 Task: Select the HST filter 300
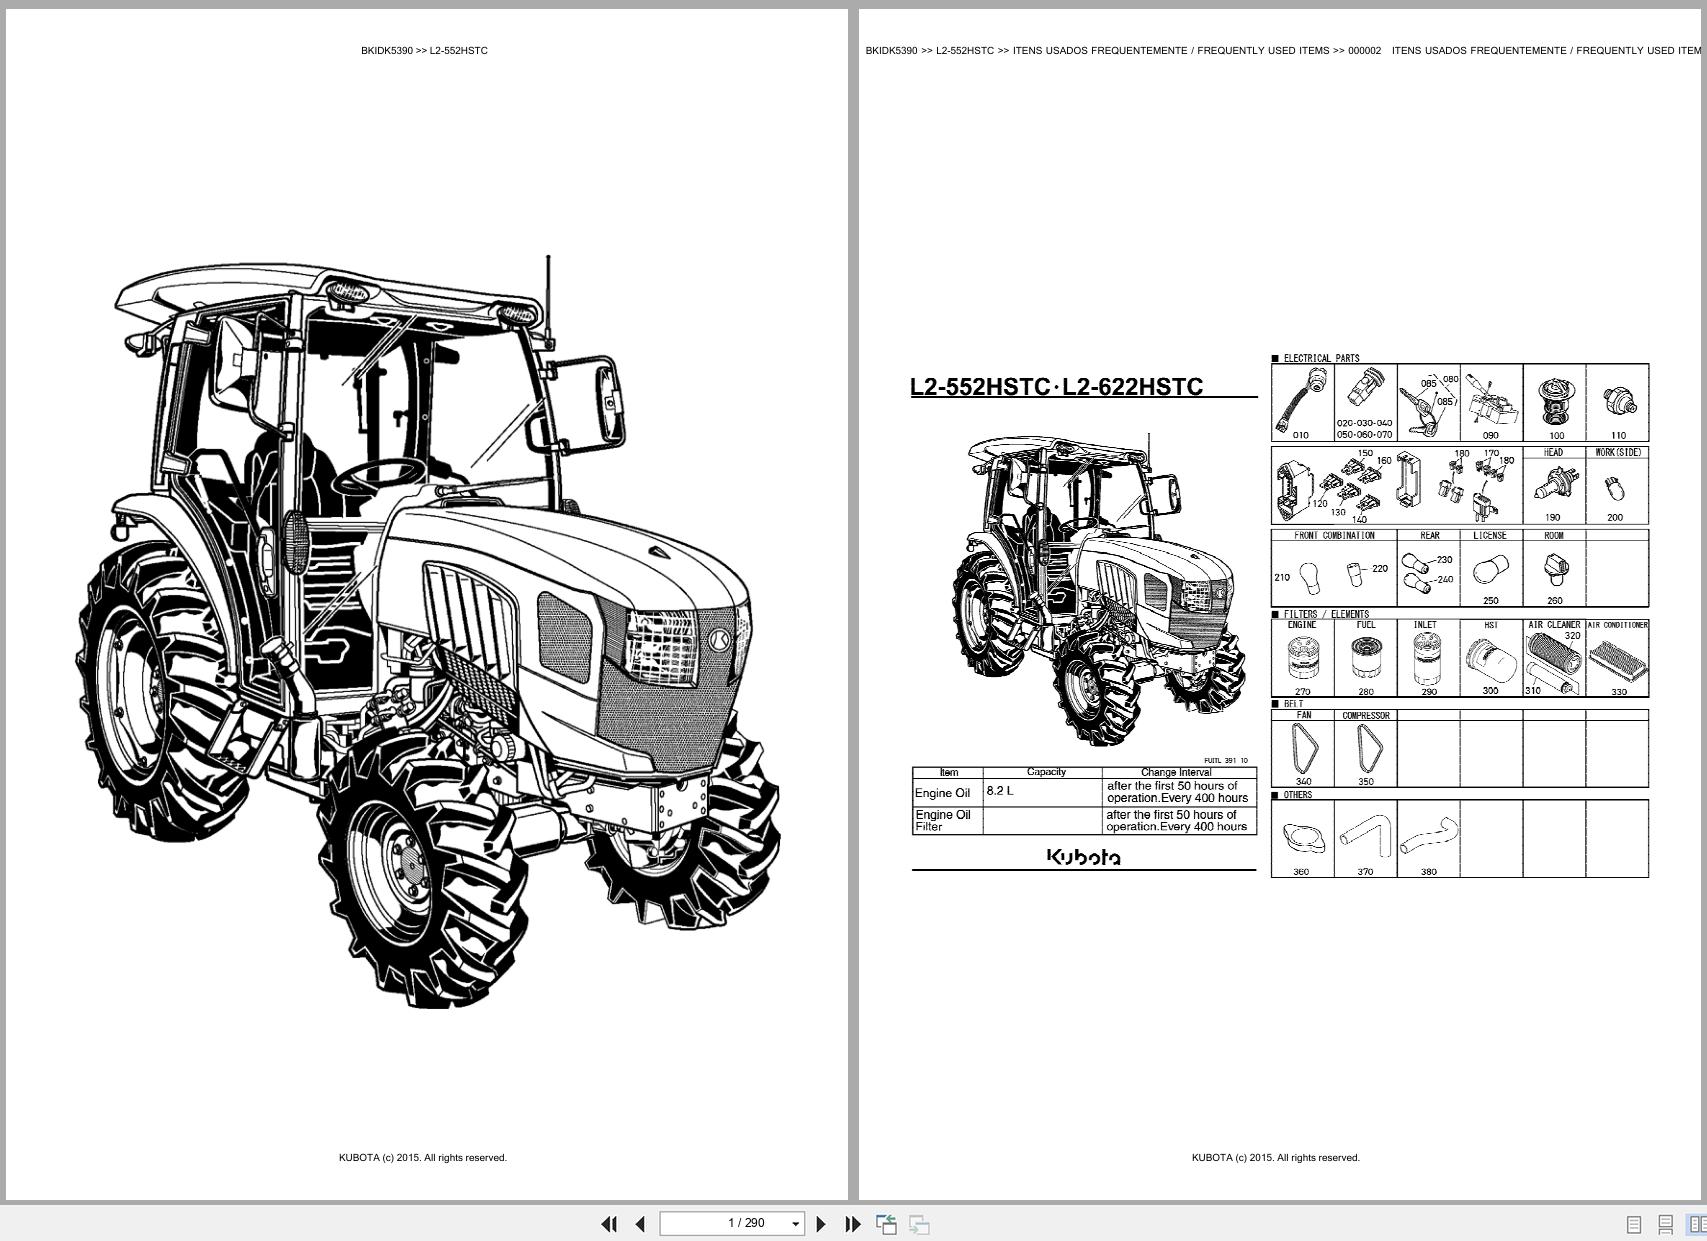point(1491,659)
